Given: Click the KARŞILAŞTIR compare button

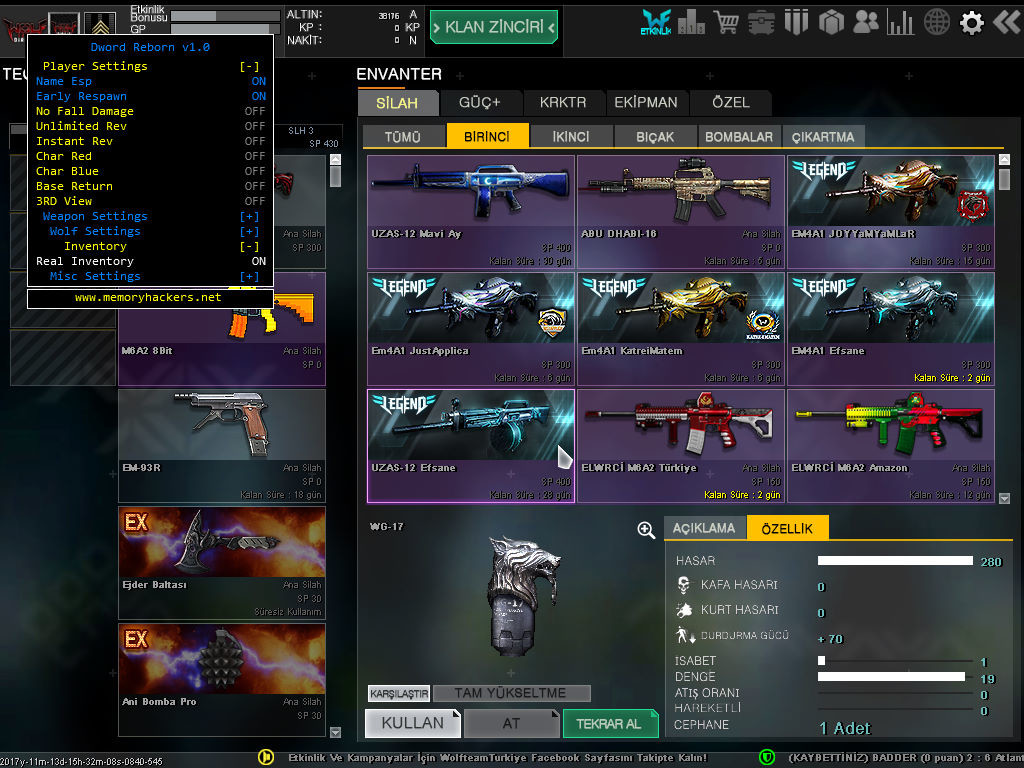Looking at the screenshot, I should tap(398, 694).
